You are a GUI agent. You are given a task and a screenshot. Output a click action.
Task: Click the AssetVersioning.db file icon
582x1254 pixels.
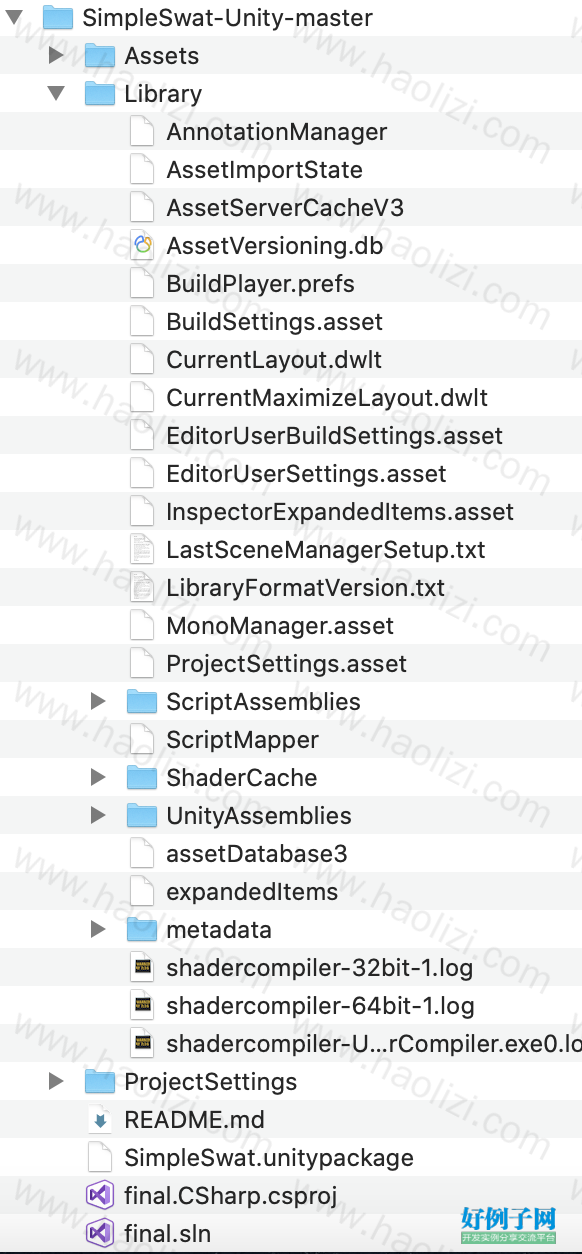(143, 246)
